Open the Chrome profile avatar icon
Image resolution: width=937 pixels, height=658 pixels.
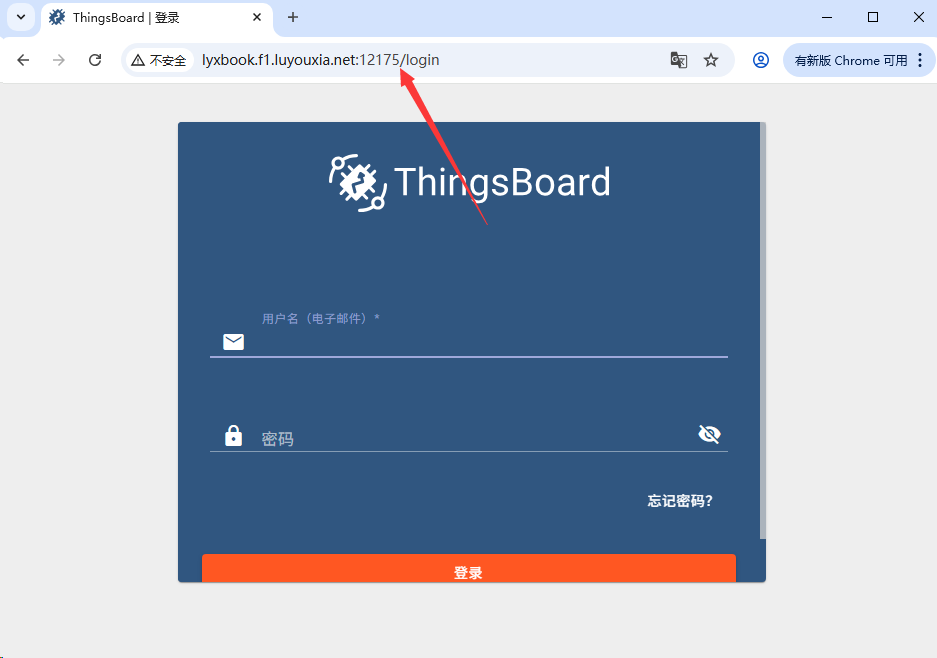[761, 60]
